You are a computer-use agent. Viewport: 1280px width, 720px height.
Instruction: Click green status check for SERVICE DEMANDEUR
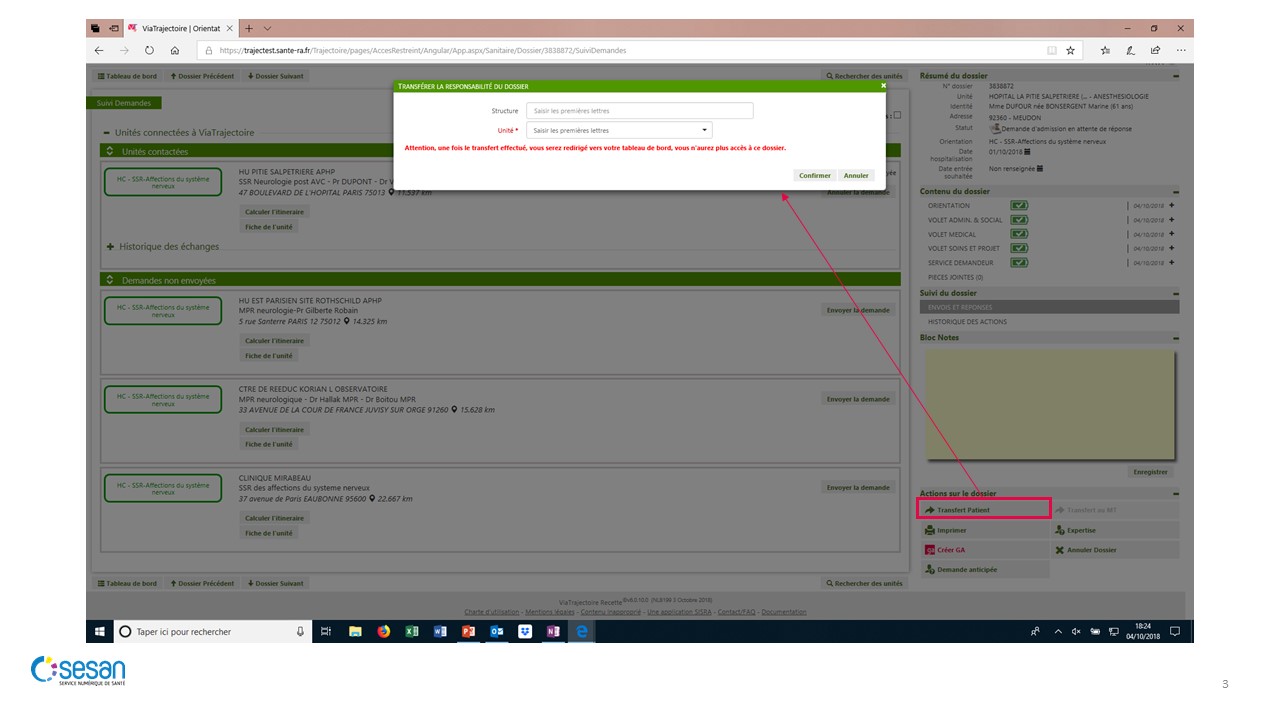[x=1018, y=263]
